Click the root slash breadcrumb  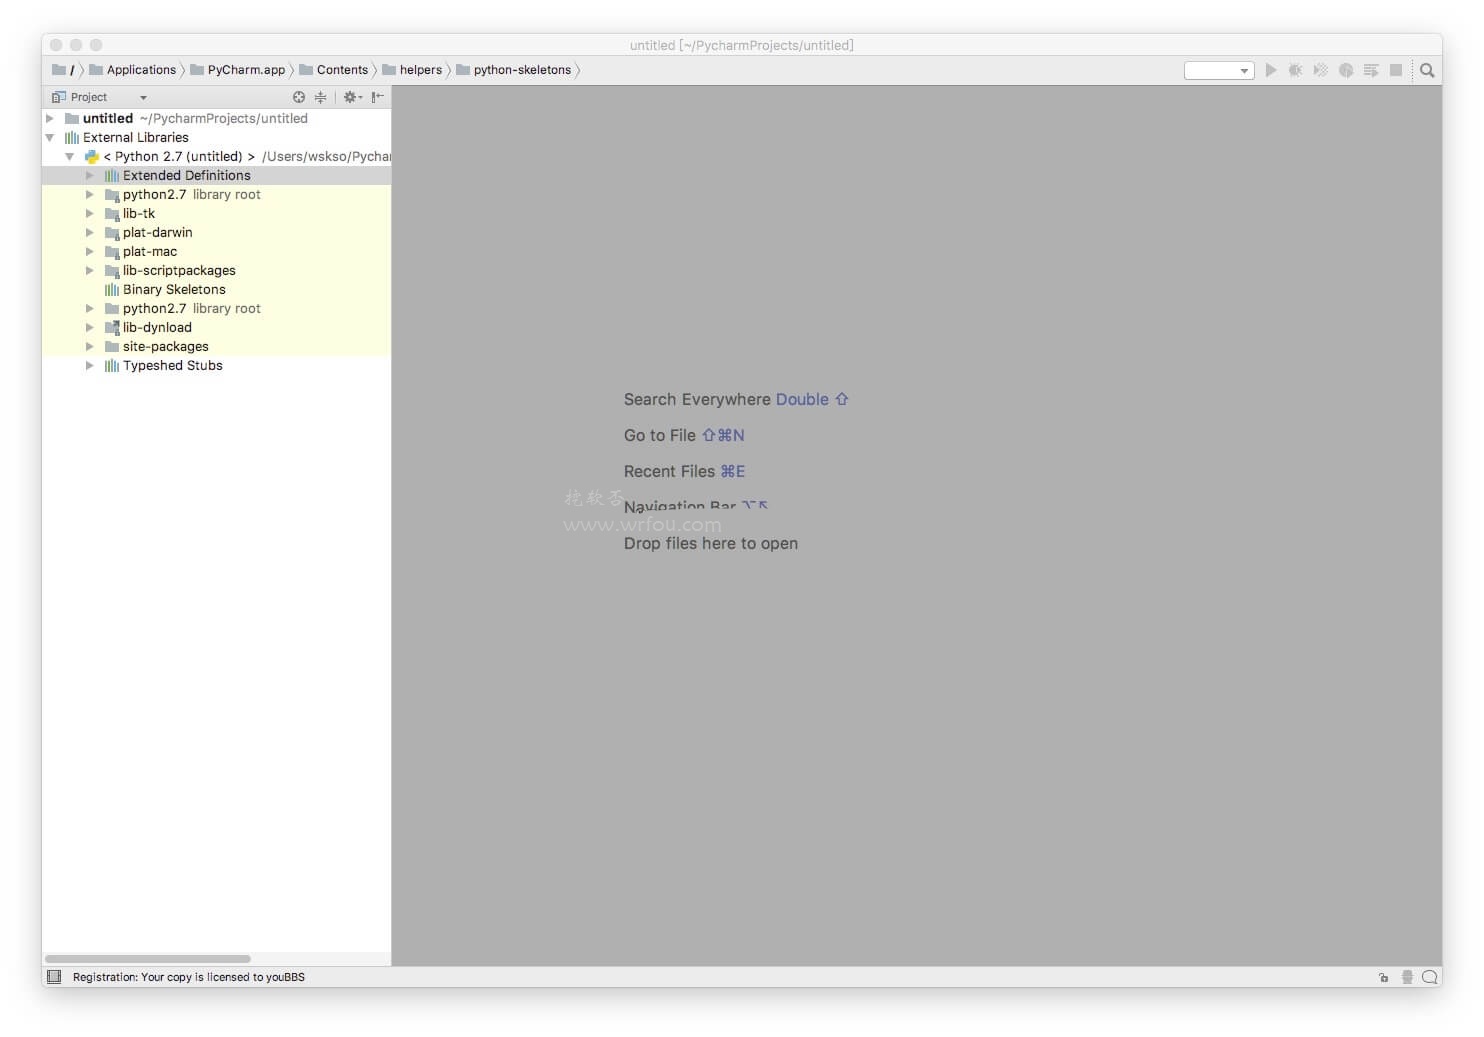click(x=65, y=70)
